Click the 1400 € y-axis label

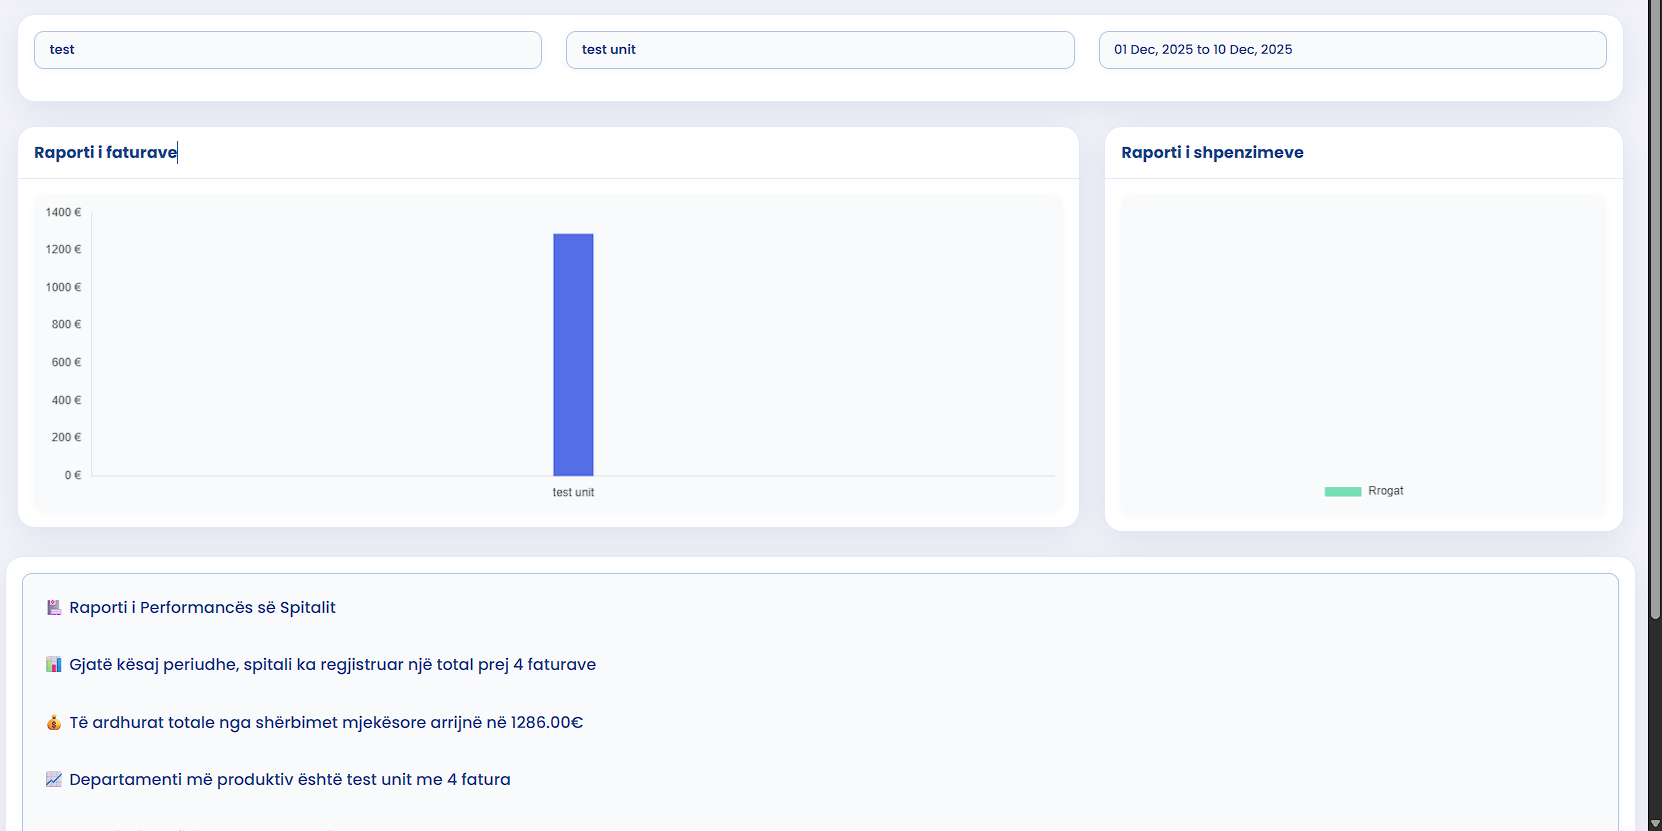[63, 213]
